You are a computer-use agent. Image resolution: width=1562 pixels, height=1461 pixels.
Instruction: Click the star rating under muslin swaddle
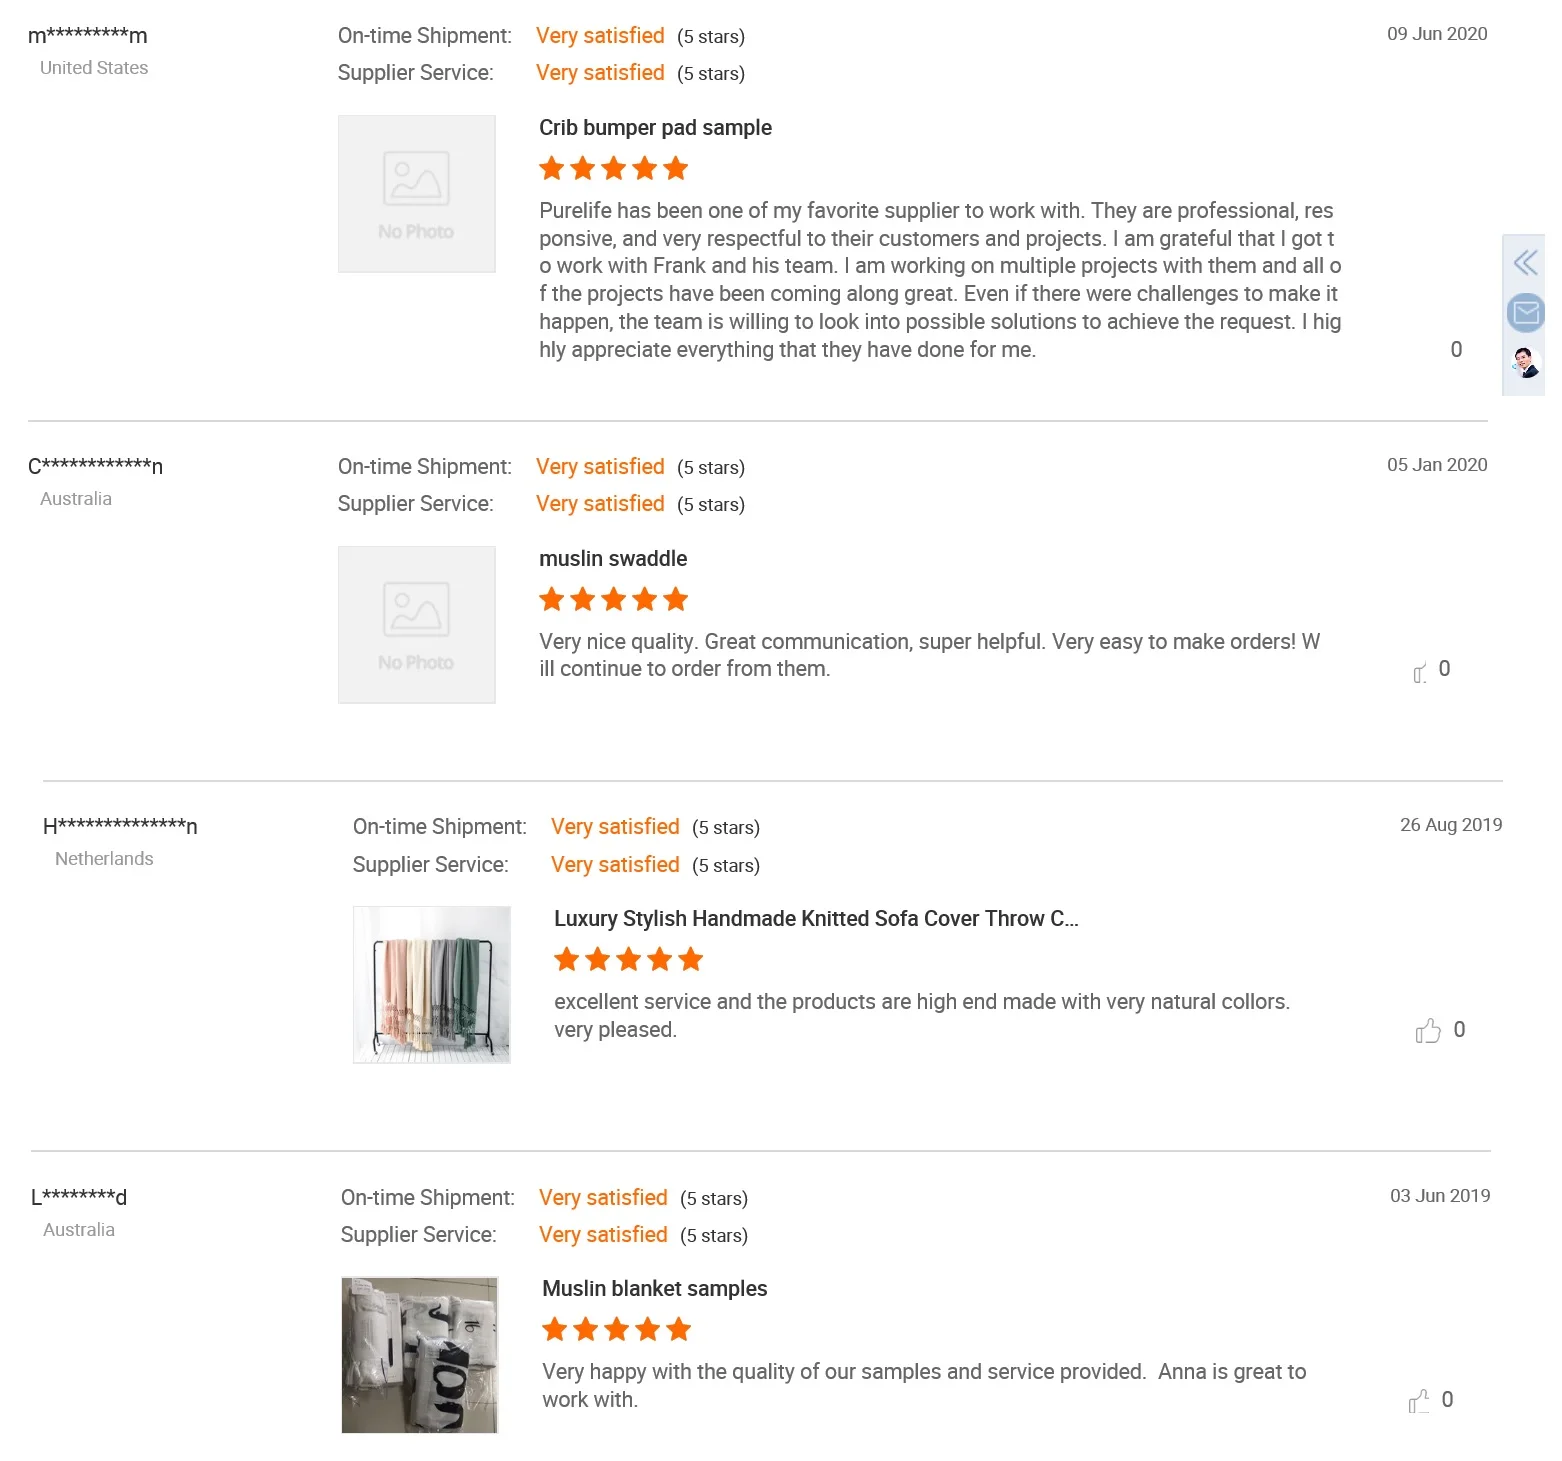pyautogui.click(x=613, y=600)
